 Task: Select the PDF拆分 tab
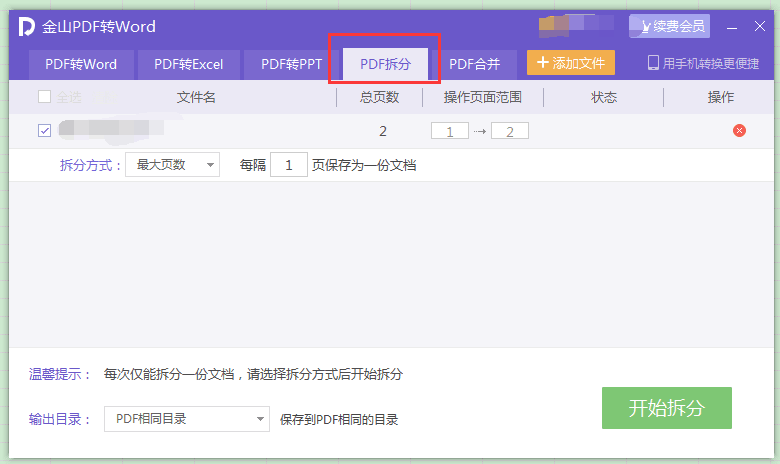click(x=386, y=64)
